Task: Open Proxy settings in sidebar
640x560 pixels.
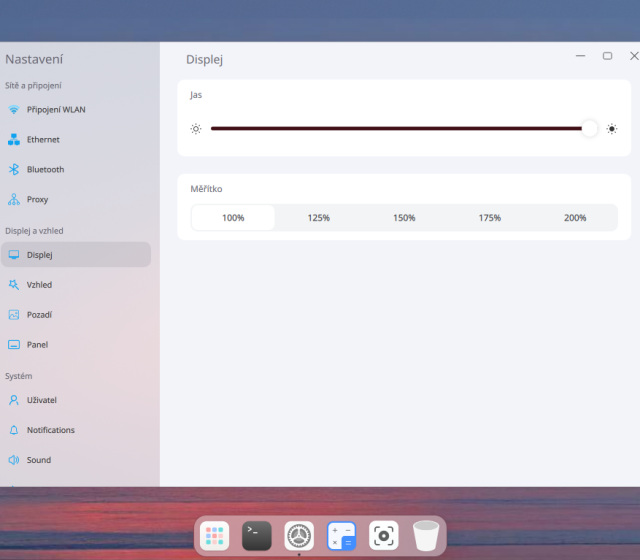Action: point(37,200)
